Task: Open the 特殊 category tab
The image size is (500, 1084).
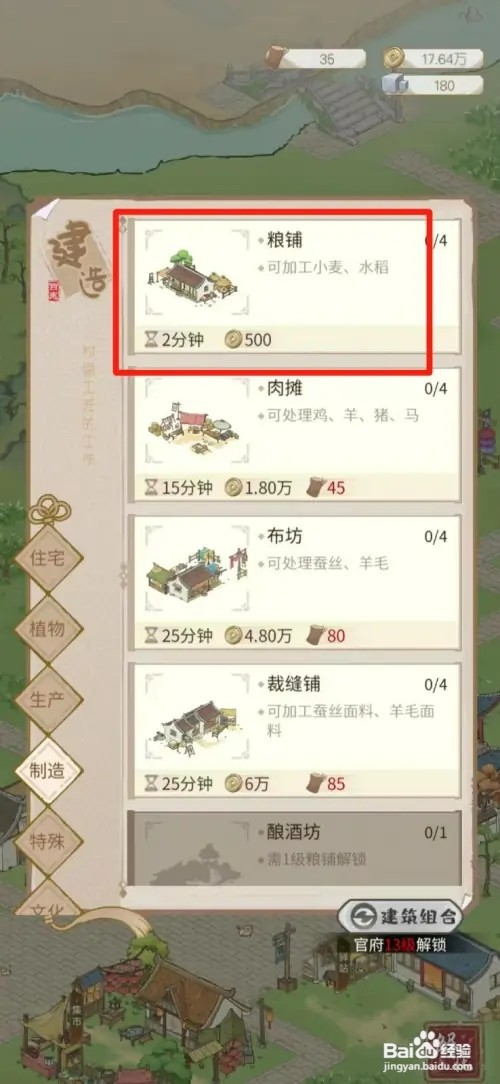Action: [x=48, y=841]
